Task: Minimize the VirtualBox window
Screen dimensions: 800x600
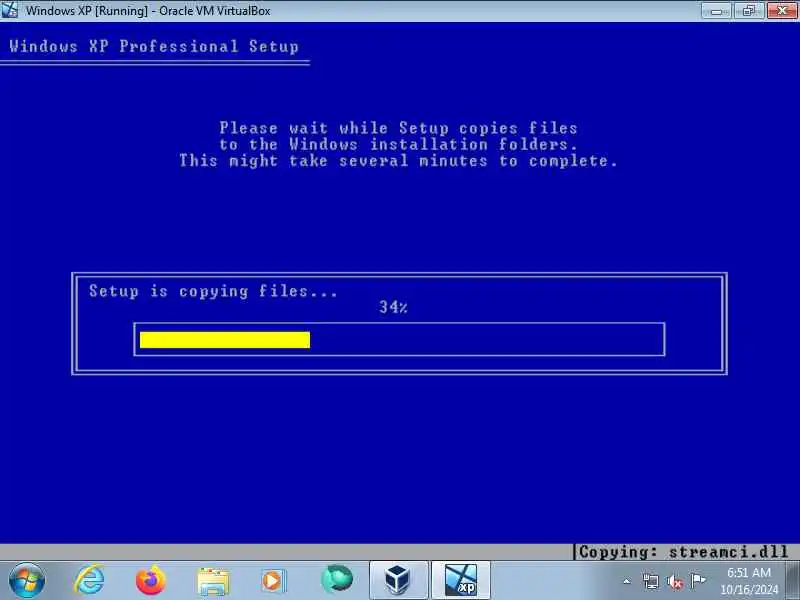Action: coord(716,10)
